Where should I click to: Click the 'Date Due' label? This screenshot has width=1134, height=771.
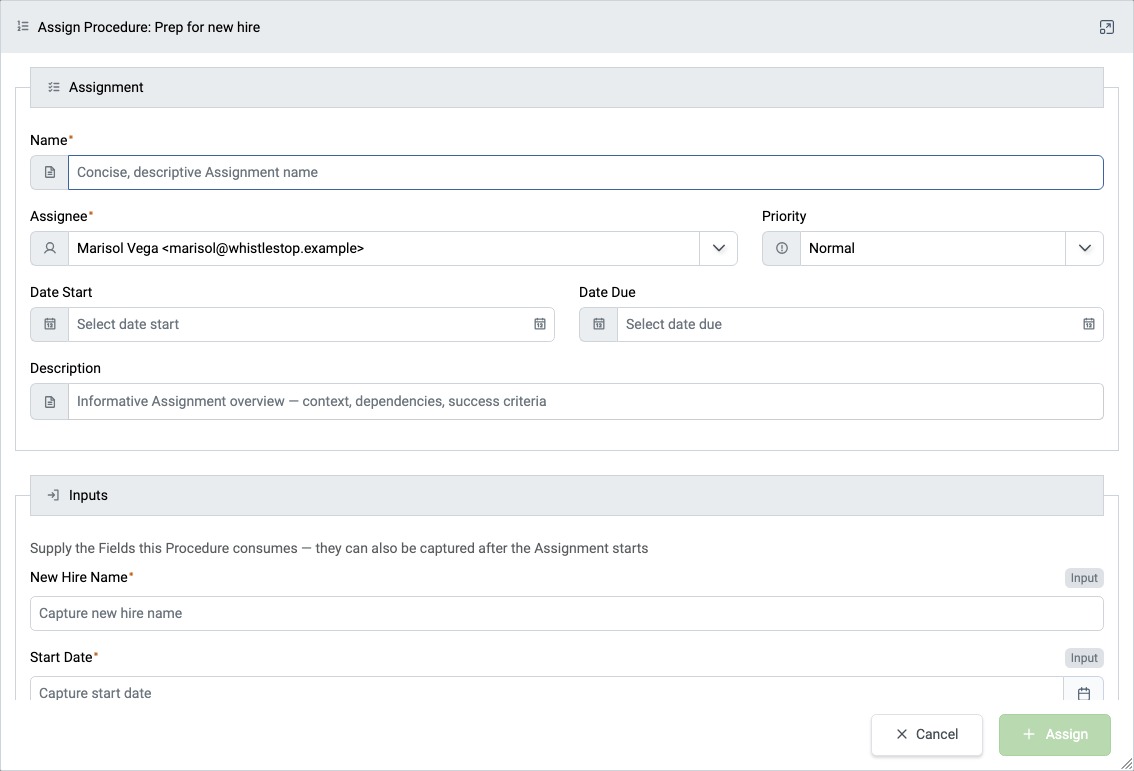click(x=608, y=292)
